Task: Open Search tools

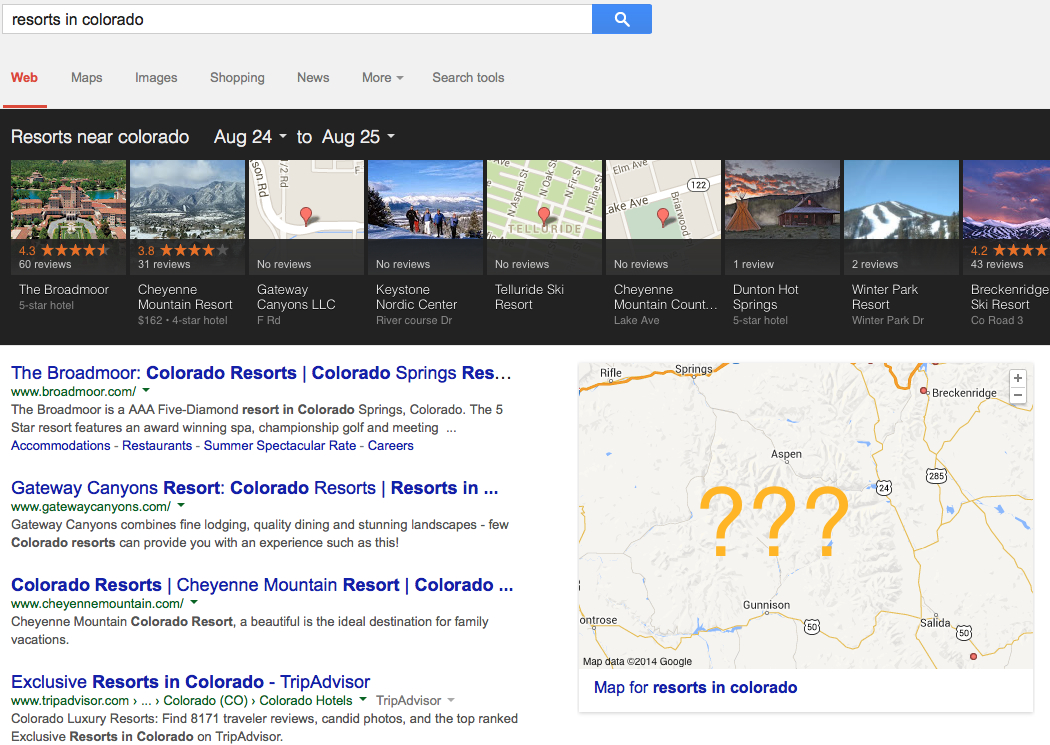Action: click(468, 78)
